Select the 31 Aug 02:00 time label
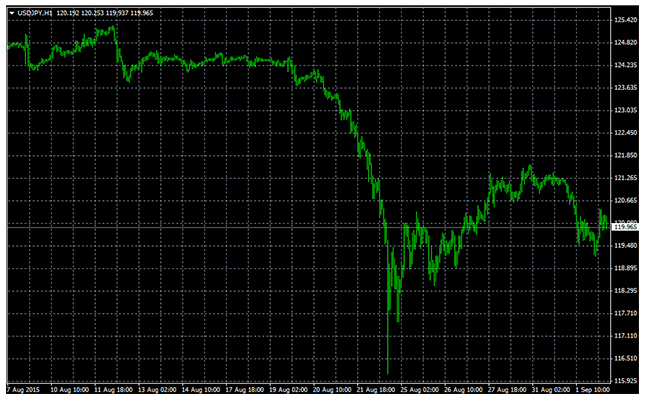650x399 pixels. pyautogui.click(x=551, y=390)
